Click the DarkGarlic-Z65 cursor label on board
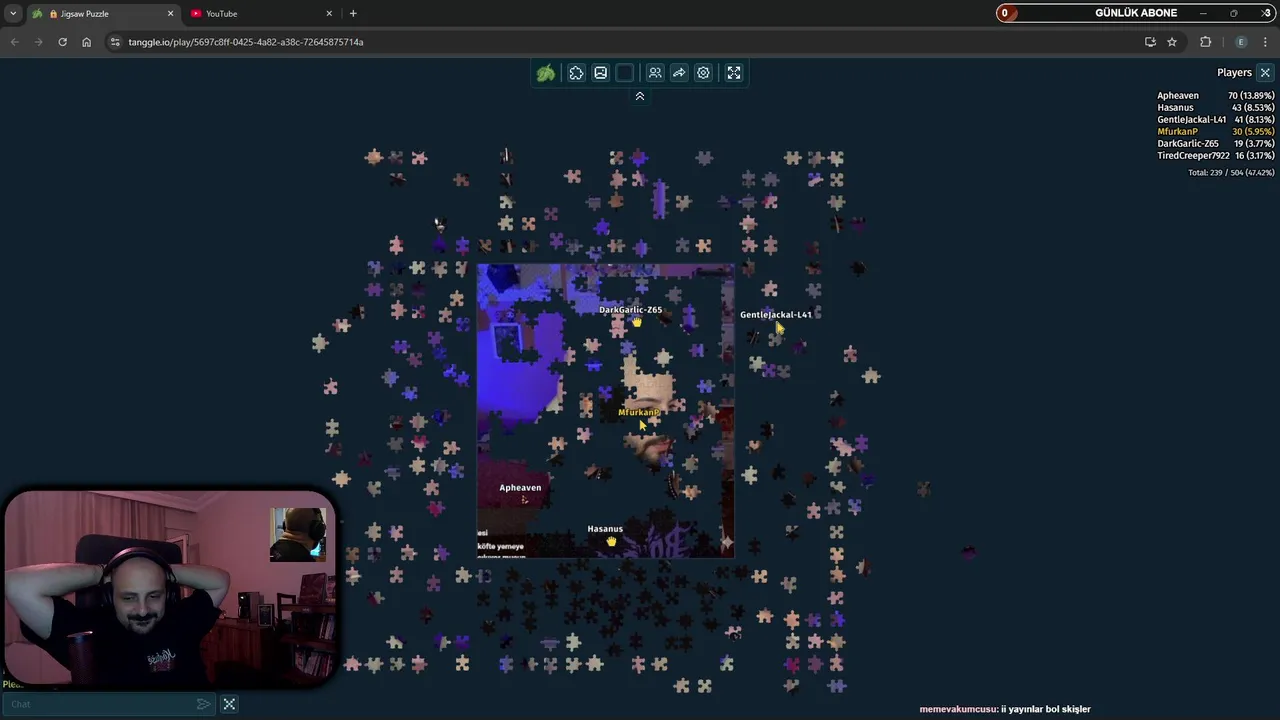 click(630, 310)
